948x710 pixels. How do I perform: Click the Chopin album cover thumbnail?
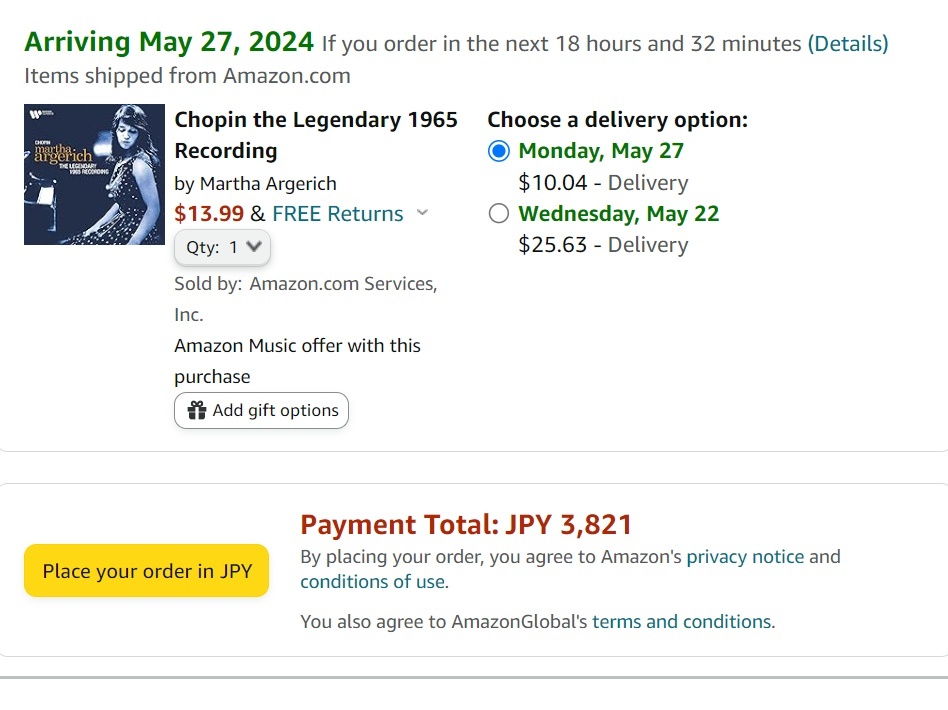point(94,174)
